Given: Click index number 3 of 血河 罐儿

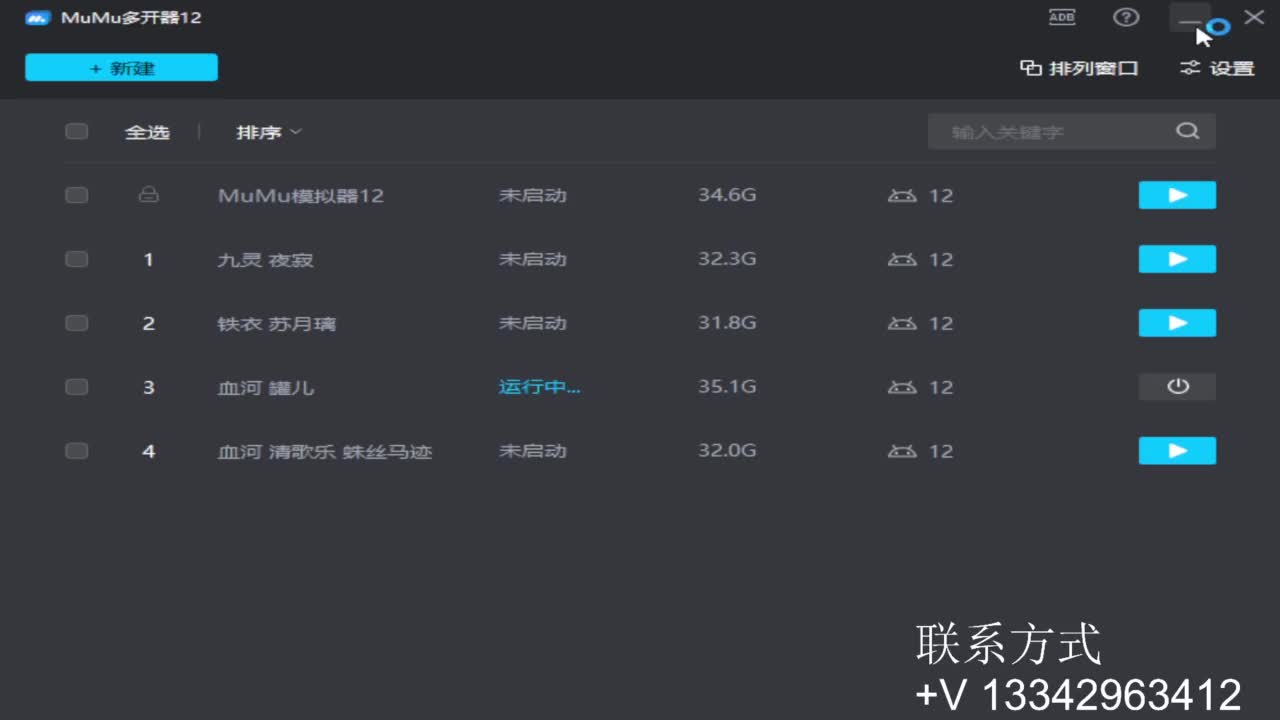Looking at the screenshot, I should point(148,387).
